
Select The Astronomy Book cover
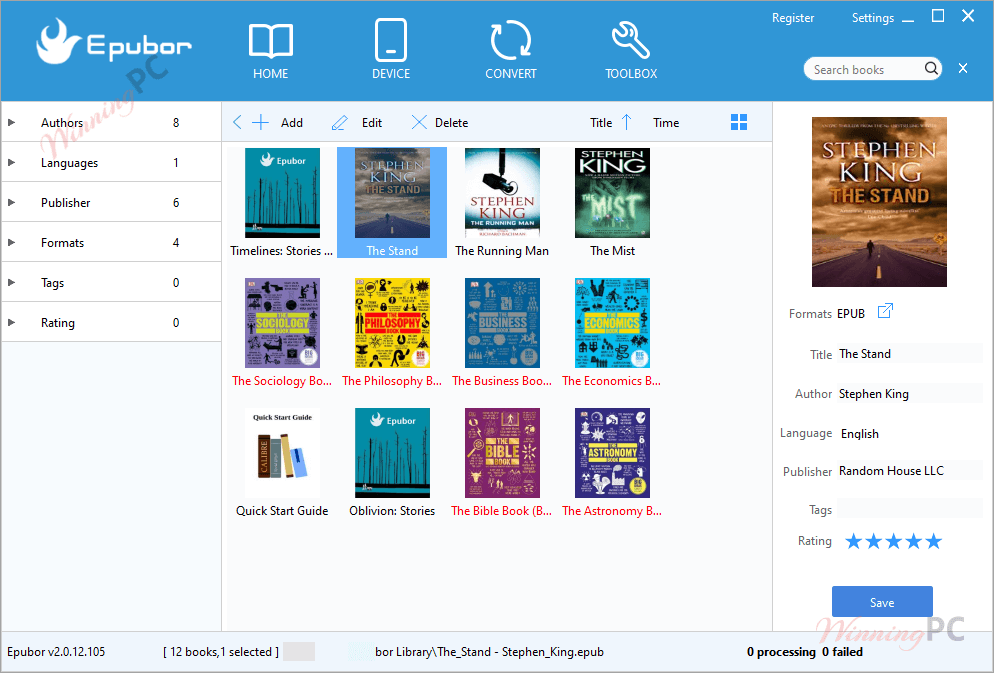click(x=612, y=452)
